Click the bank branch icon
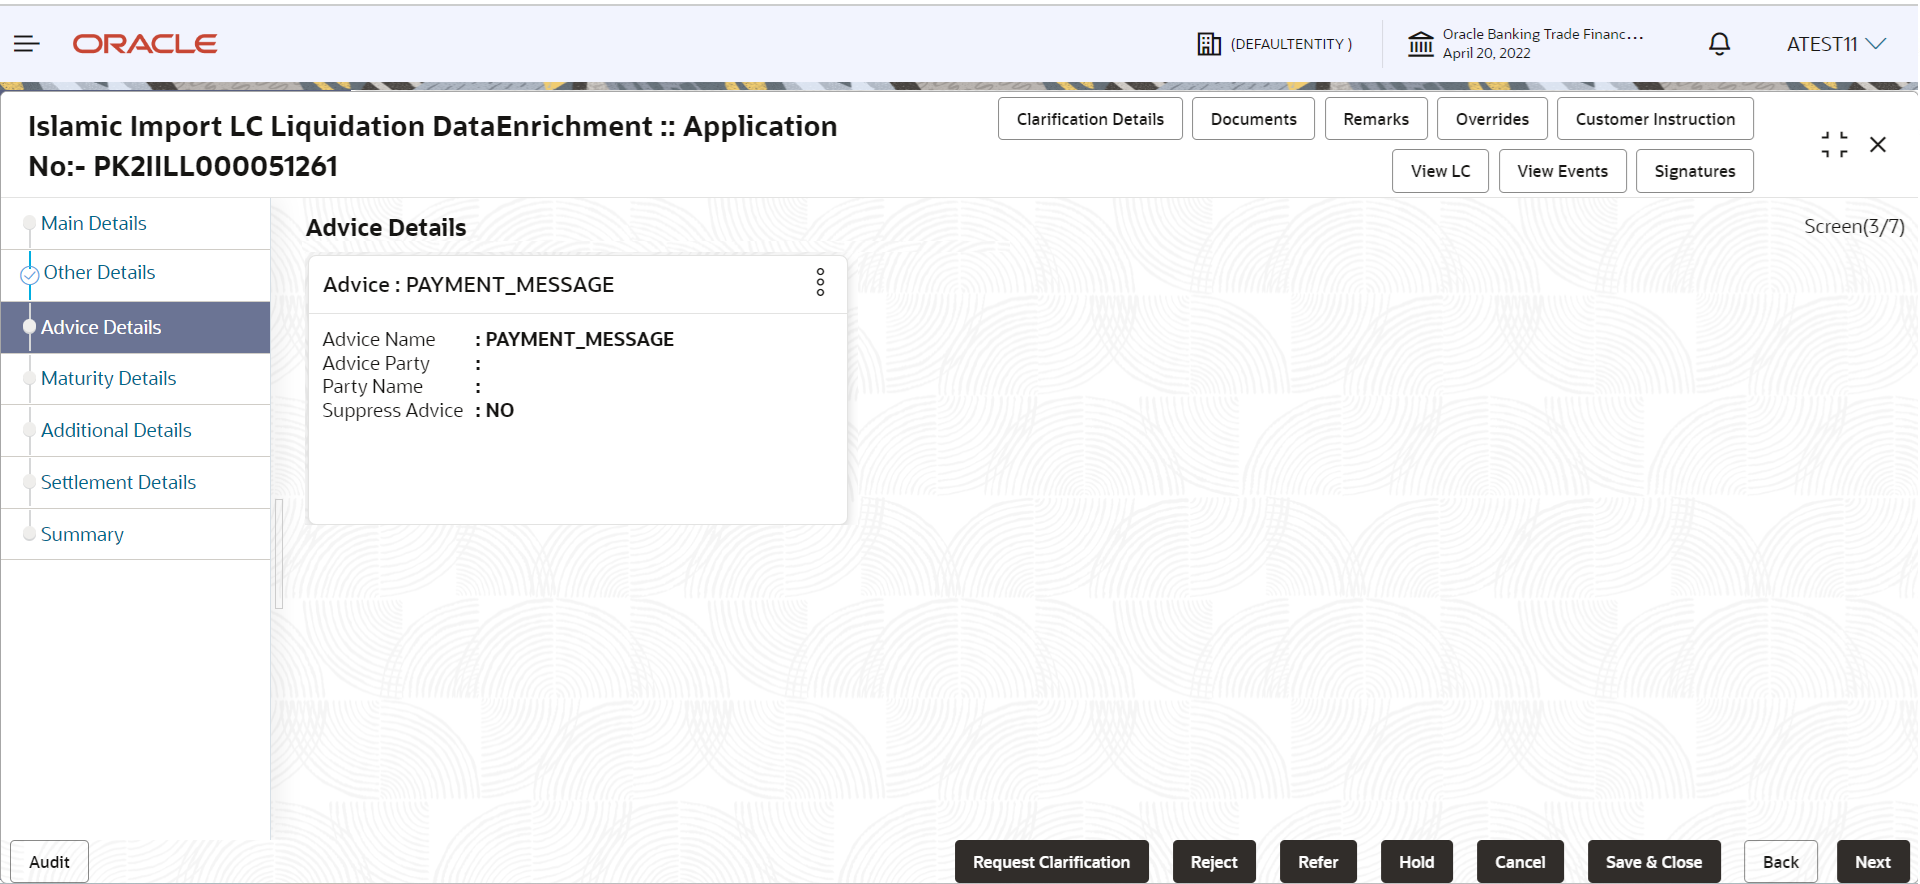 1420,44
